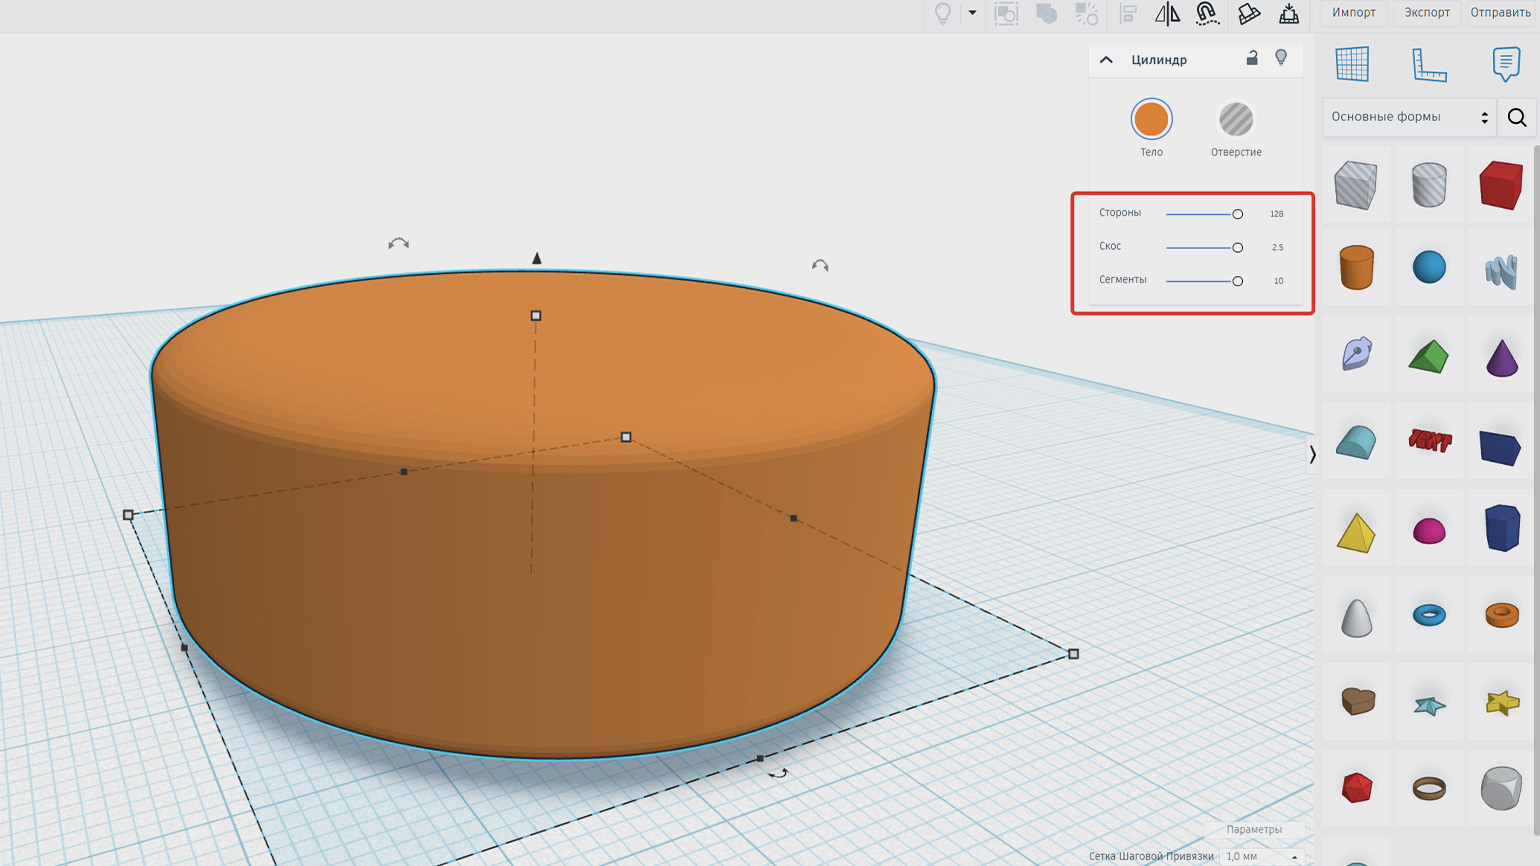
Task: Open the Notes speech bubble tool
Action: (1505, 64)
